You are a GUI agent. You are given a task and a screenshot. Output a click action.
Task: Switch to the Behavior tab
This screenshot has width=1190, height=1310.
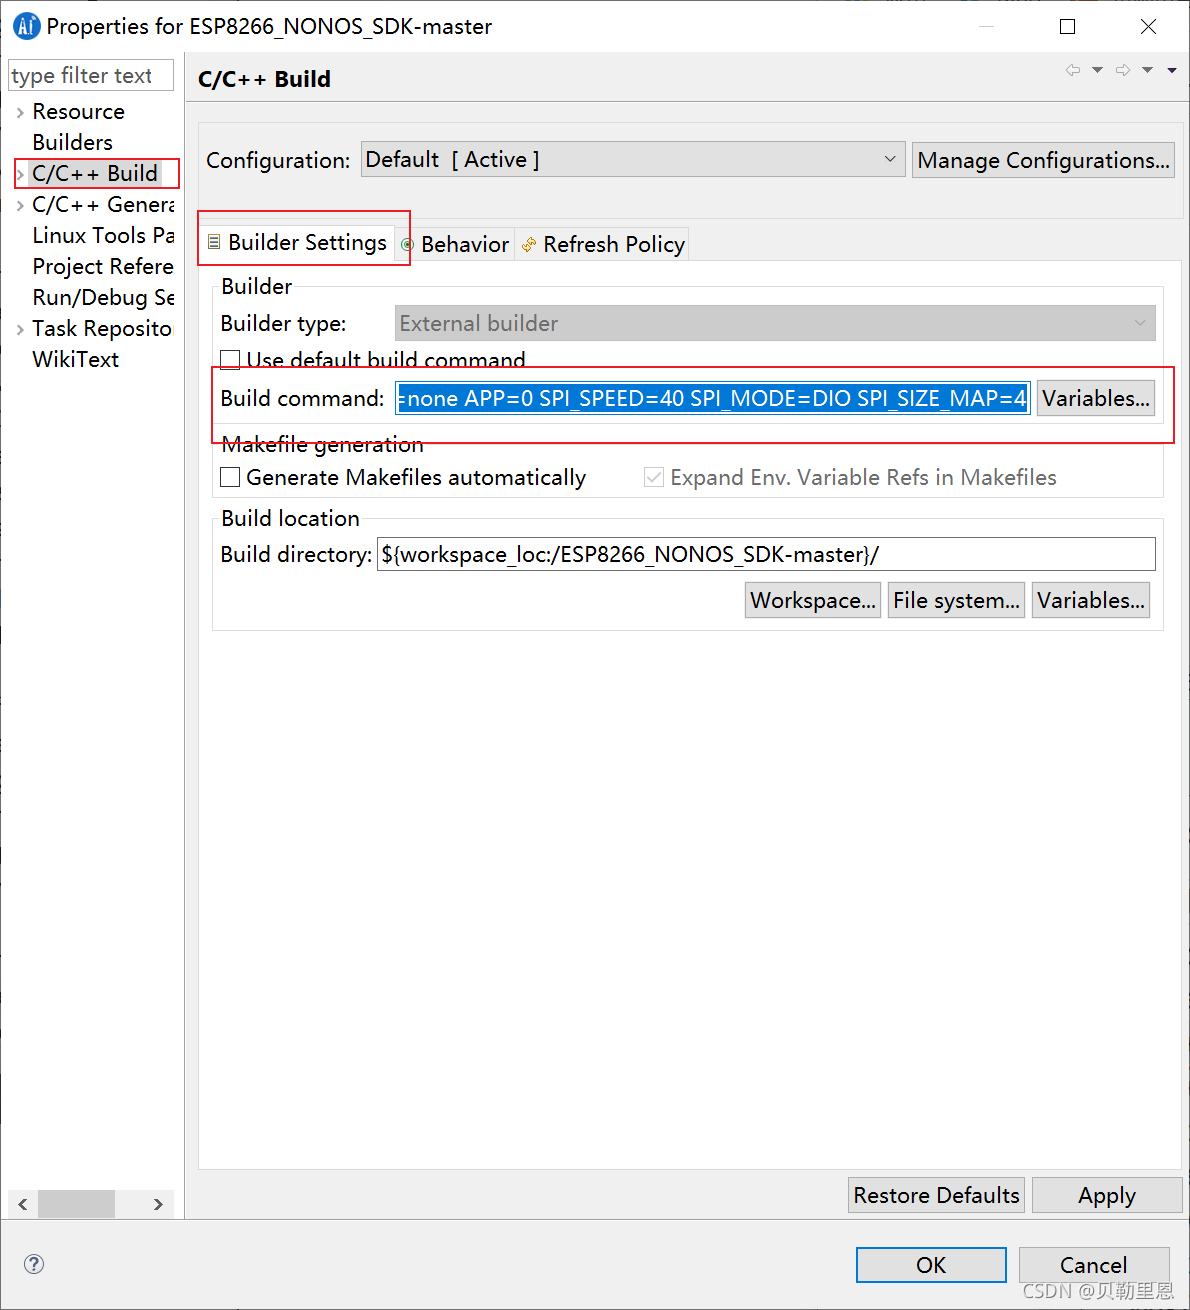(x=456, y=245)
